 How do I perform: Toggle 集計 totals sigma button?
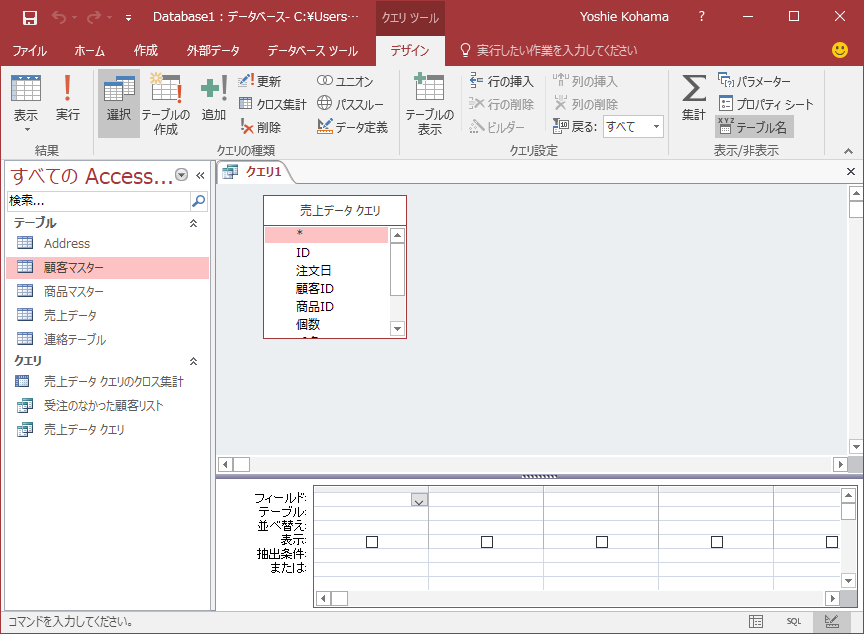pos(693,98)
